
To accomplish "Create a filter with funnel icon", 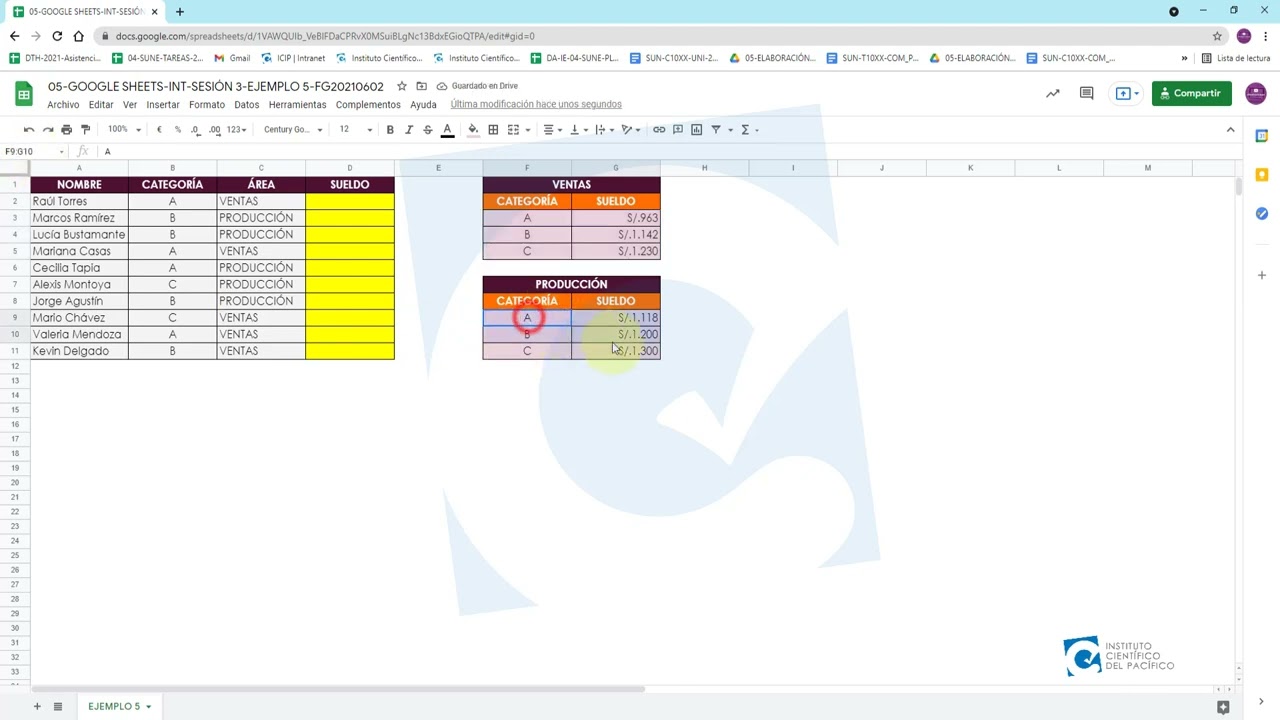I will click(716, 130).
